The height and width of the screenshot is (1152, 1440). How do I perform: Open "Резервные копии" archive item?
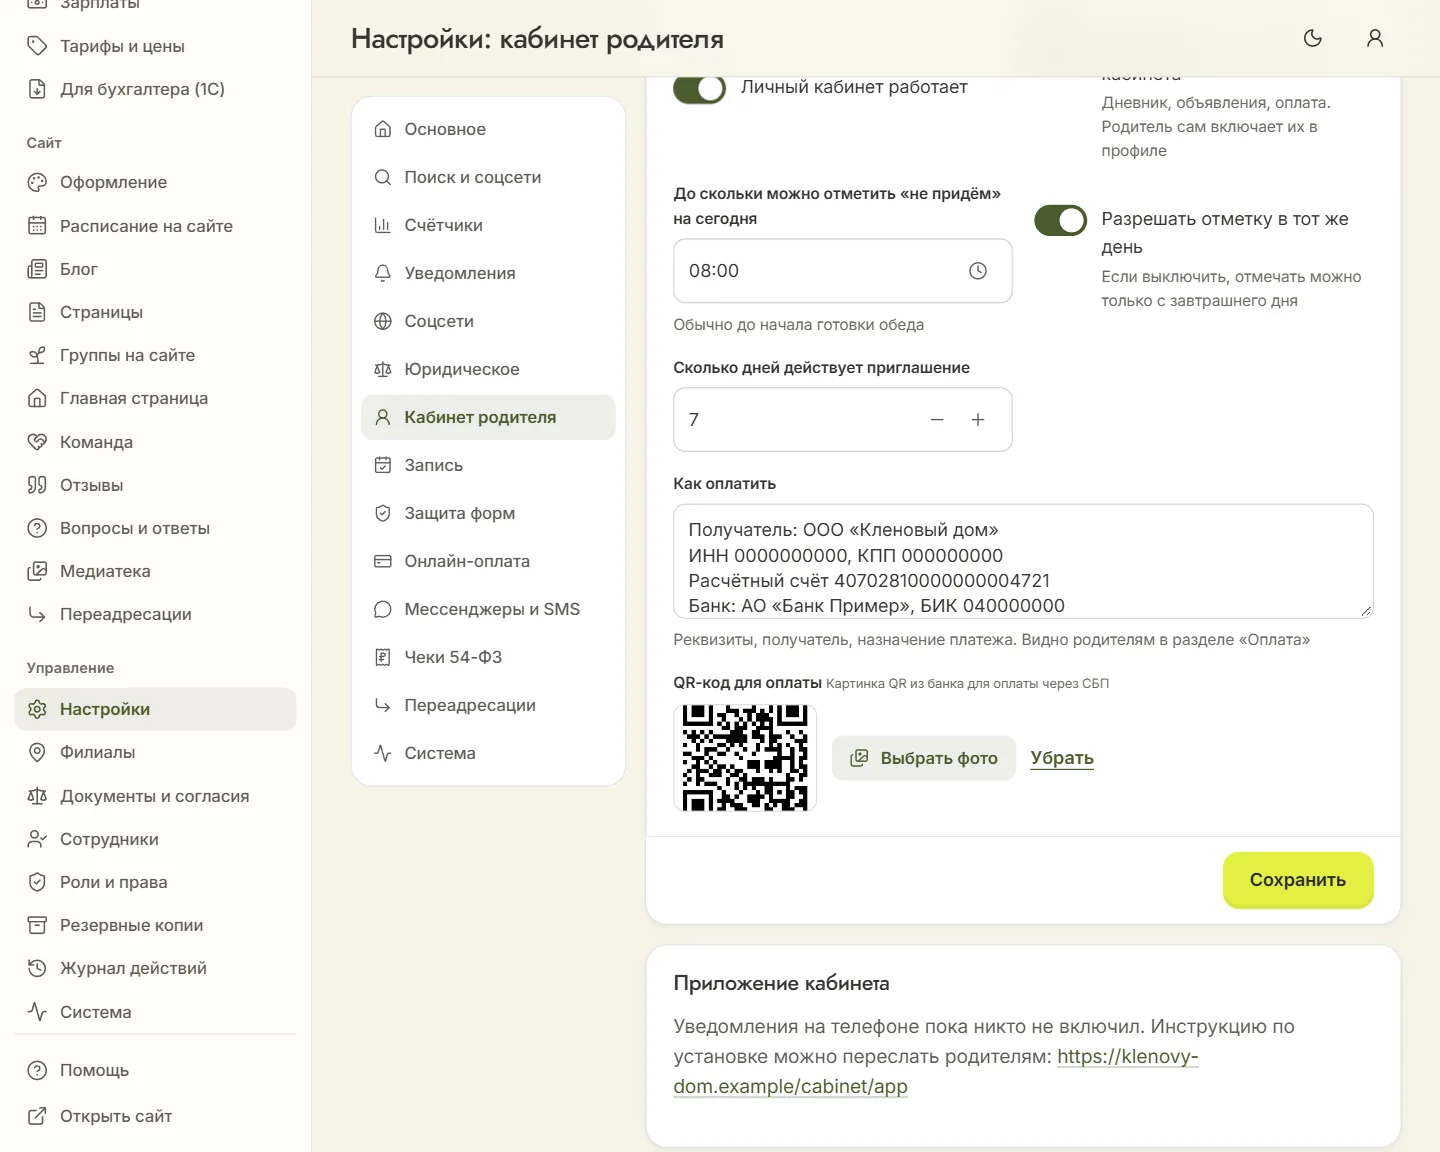(x=155, y=925)
